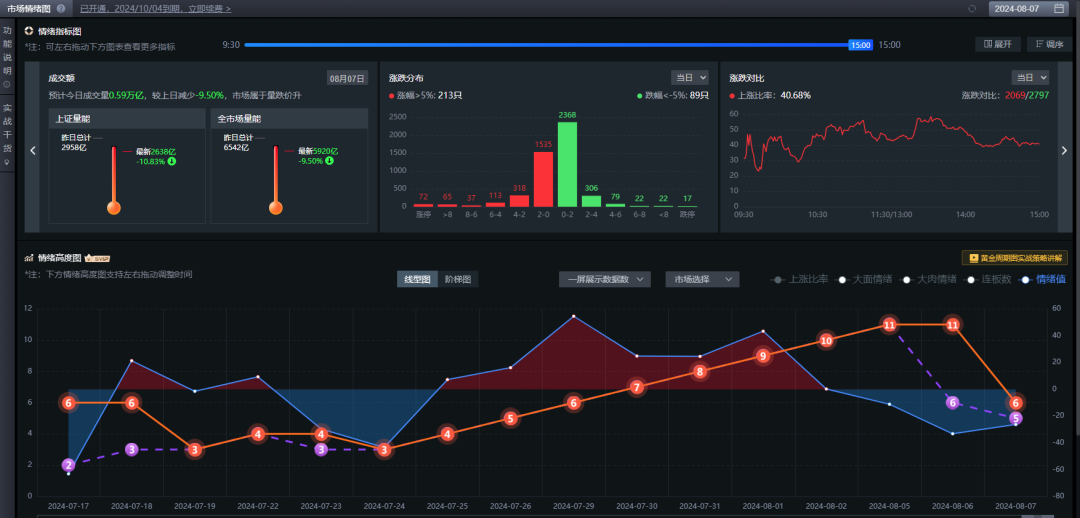The height and width of the screenshot is (518, 1080).
Task: Click the right arrow to show next indicator cards
Action: (1064, 151)
